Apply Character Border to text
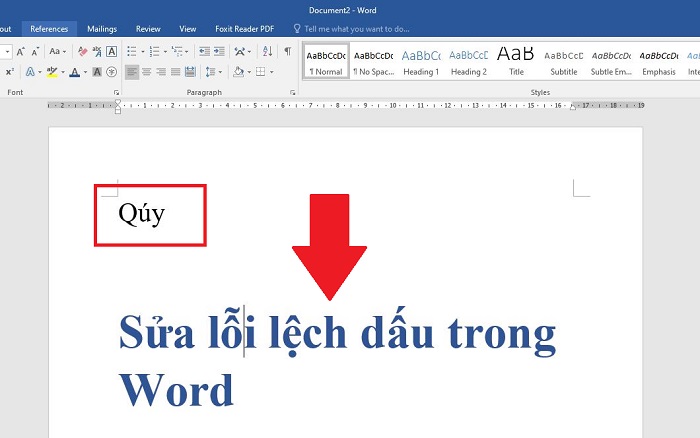The height and width of the screenshot is (438, 700). (x=112, y=51)
